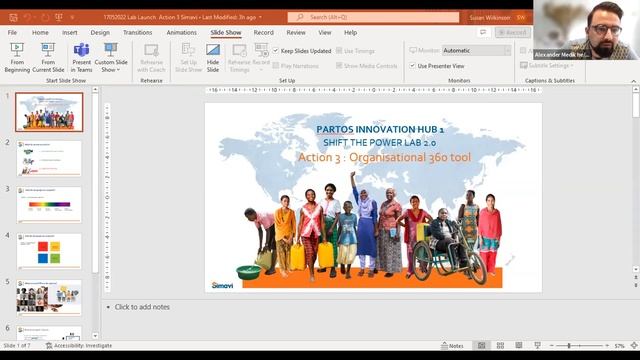
Task: Click the slide title PARTOS INNOVATION HUB 1
Action: [380, 129]
